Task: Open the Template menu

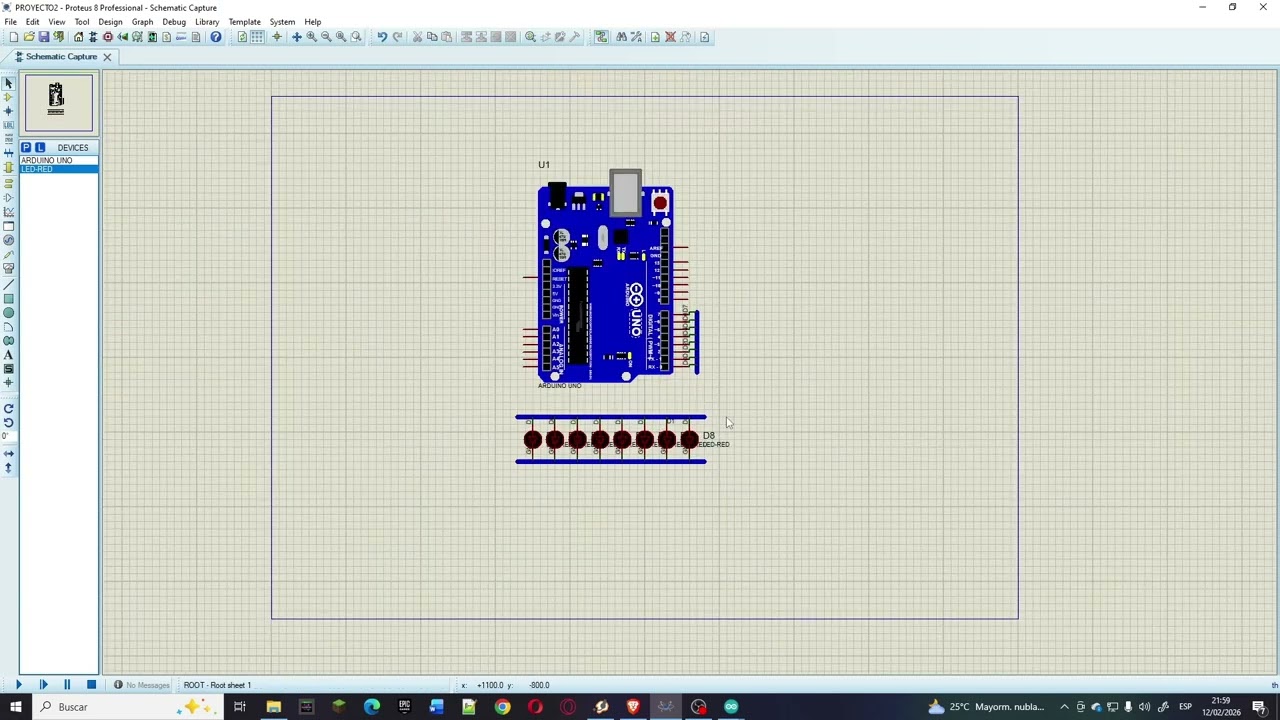Action: 244,22
